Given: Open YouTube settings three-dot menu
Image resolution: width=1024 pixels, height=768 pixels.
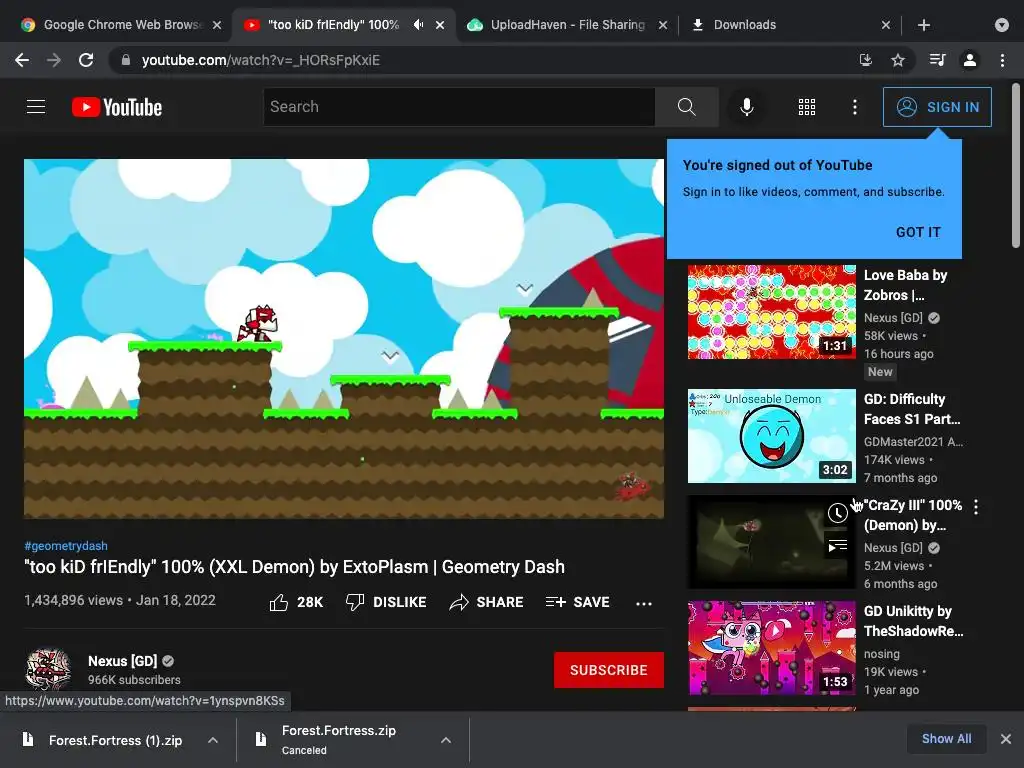Looking at the screenshot, I should point(855,106).
